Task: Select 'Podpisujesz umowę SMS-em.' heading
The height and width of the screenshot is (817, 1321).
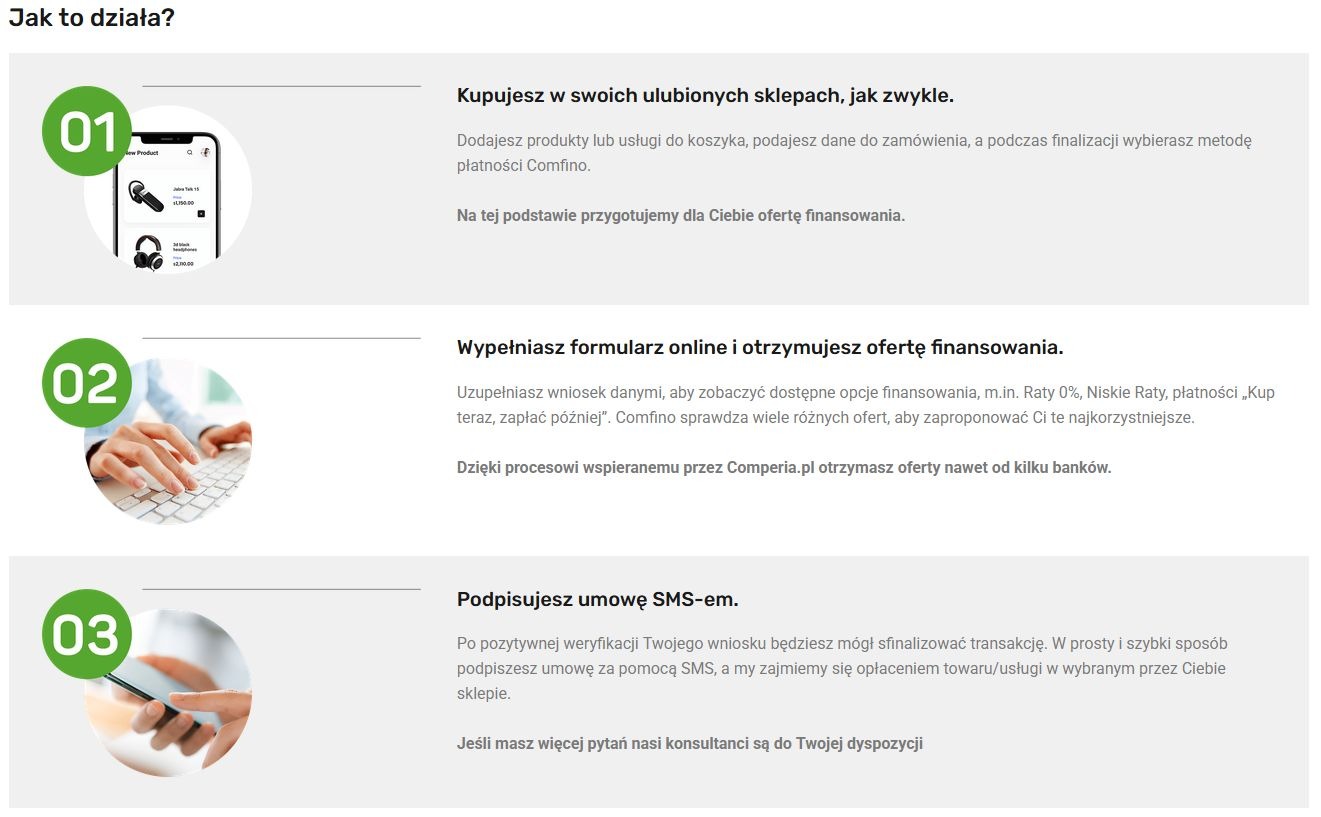Action: [x=598, y=600]
